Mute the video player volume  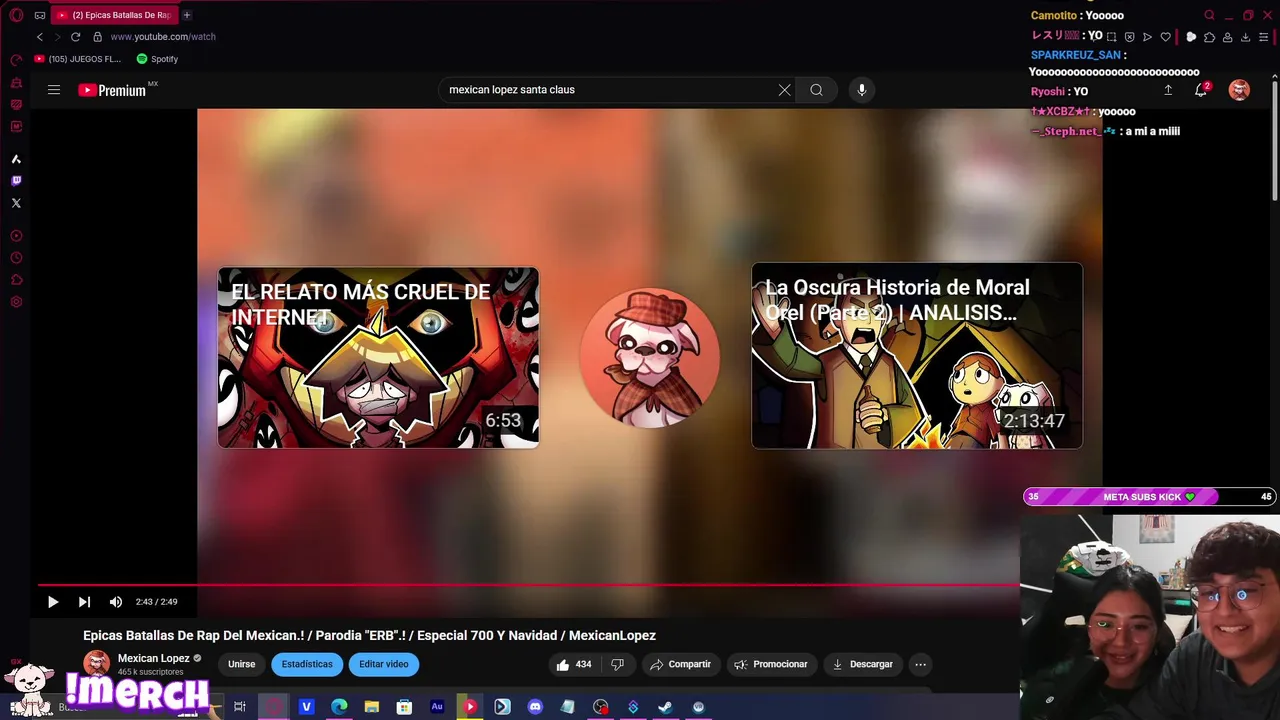coord(116,602)
